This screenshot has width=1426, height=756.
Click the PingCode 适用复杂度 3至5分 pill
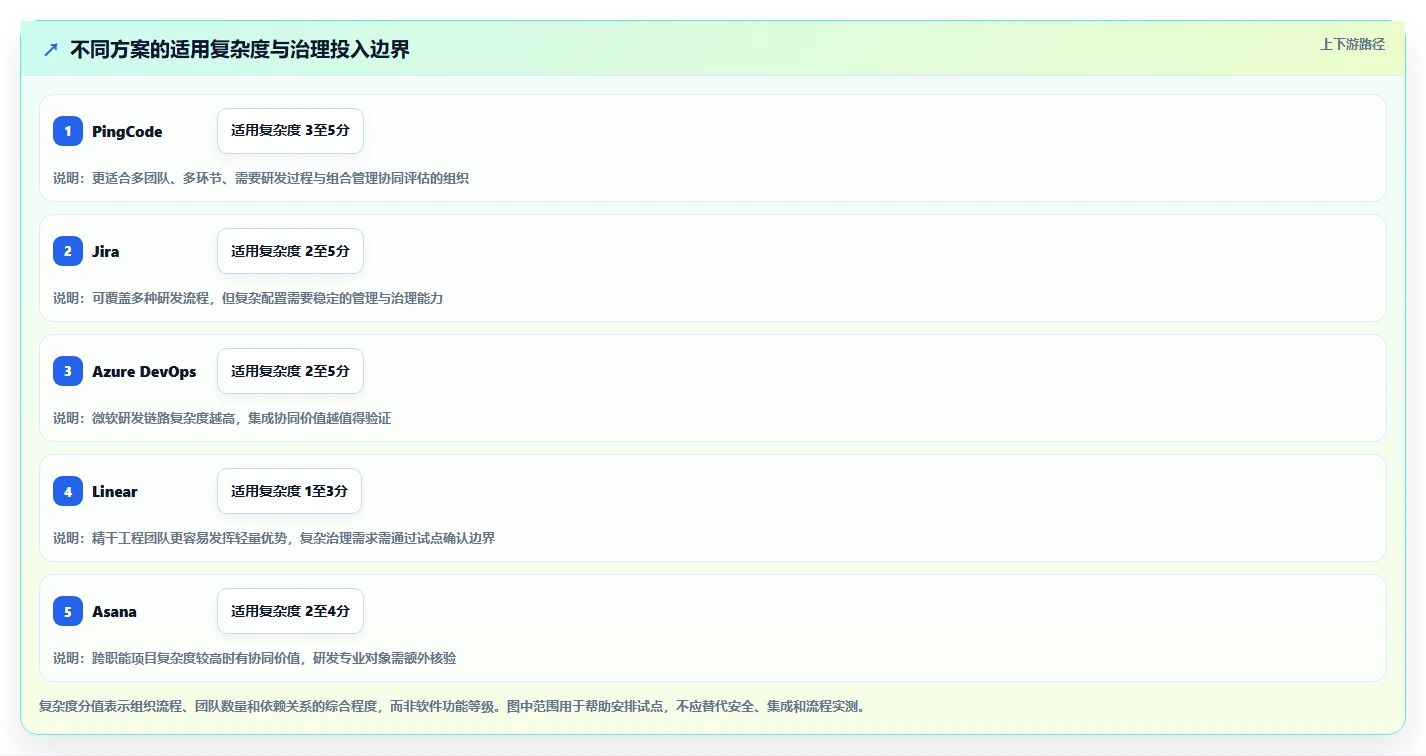click(290, 131)
